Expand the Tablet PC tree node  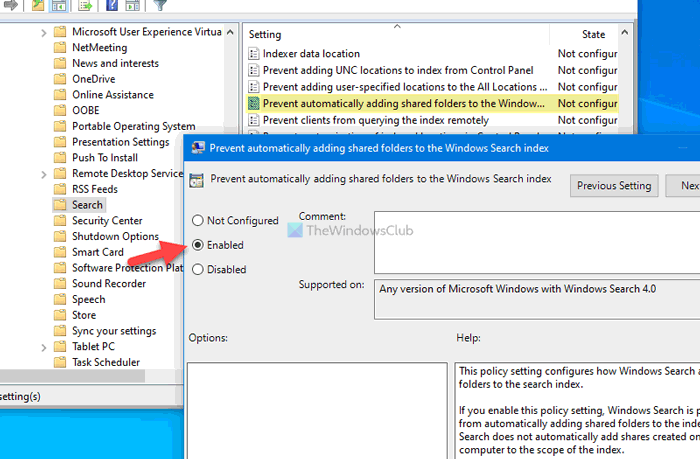coord(43,347)
